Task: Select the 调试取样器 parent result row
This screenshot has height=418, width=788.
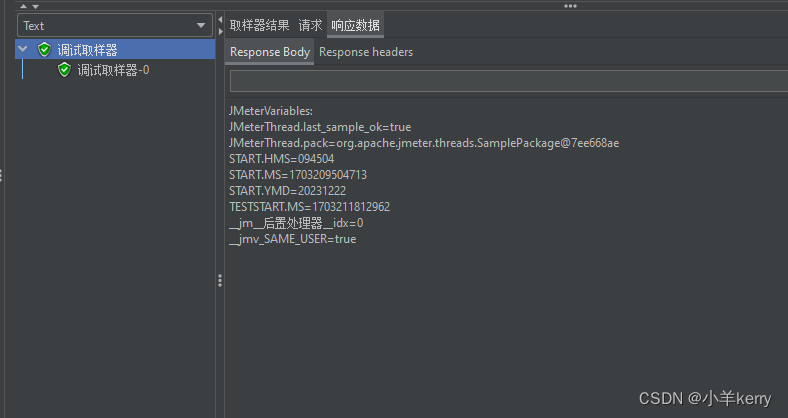Action: pyautogui.click(x=115, y=50)
